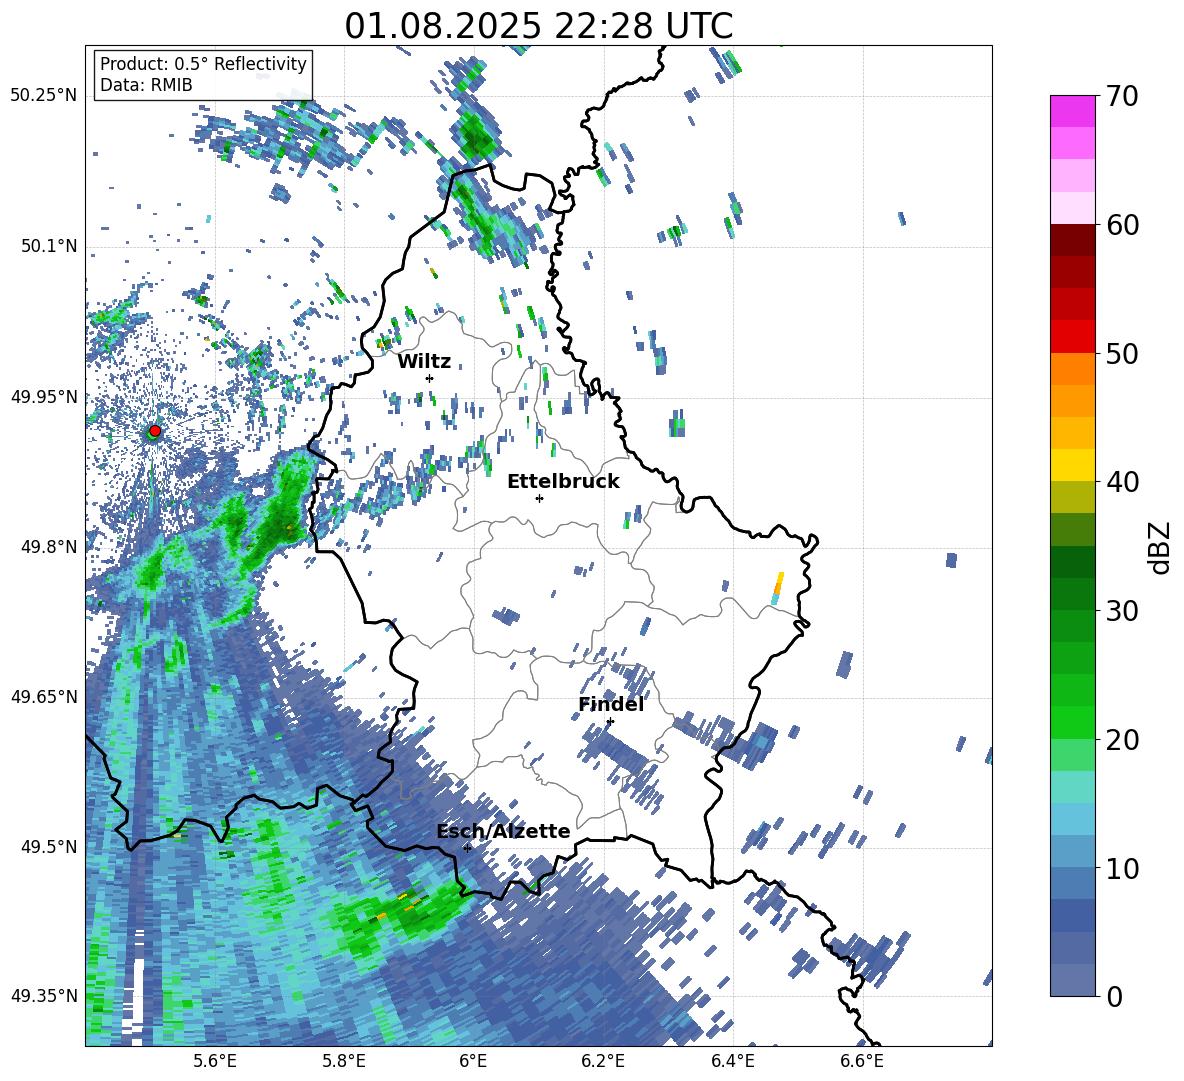Viewport: 1184px width, 1081px height.
Task: Click the magenta top colorbar segment
Action: click(x=1072, y=111)
